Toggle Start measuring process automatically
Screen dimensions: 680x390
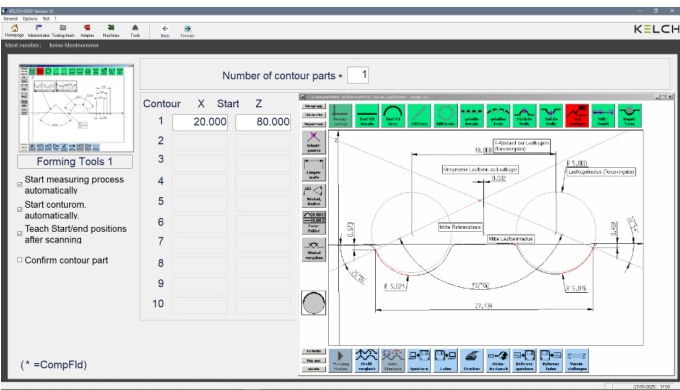(x=20, y=184)
